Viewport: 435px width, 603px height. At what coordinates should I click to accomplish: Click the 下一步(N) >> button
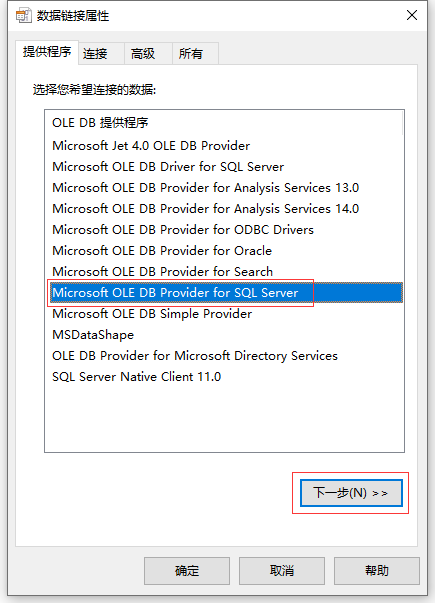click(x=351, y=493)
